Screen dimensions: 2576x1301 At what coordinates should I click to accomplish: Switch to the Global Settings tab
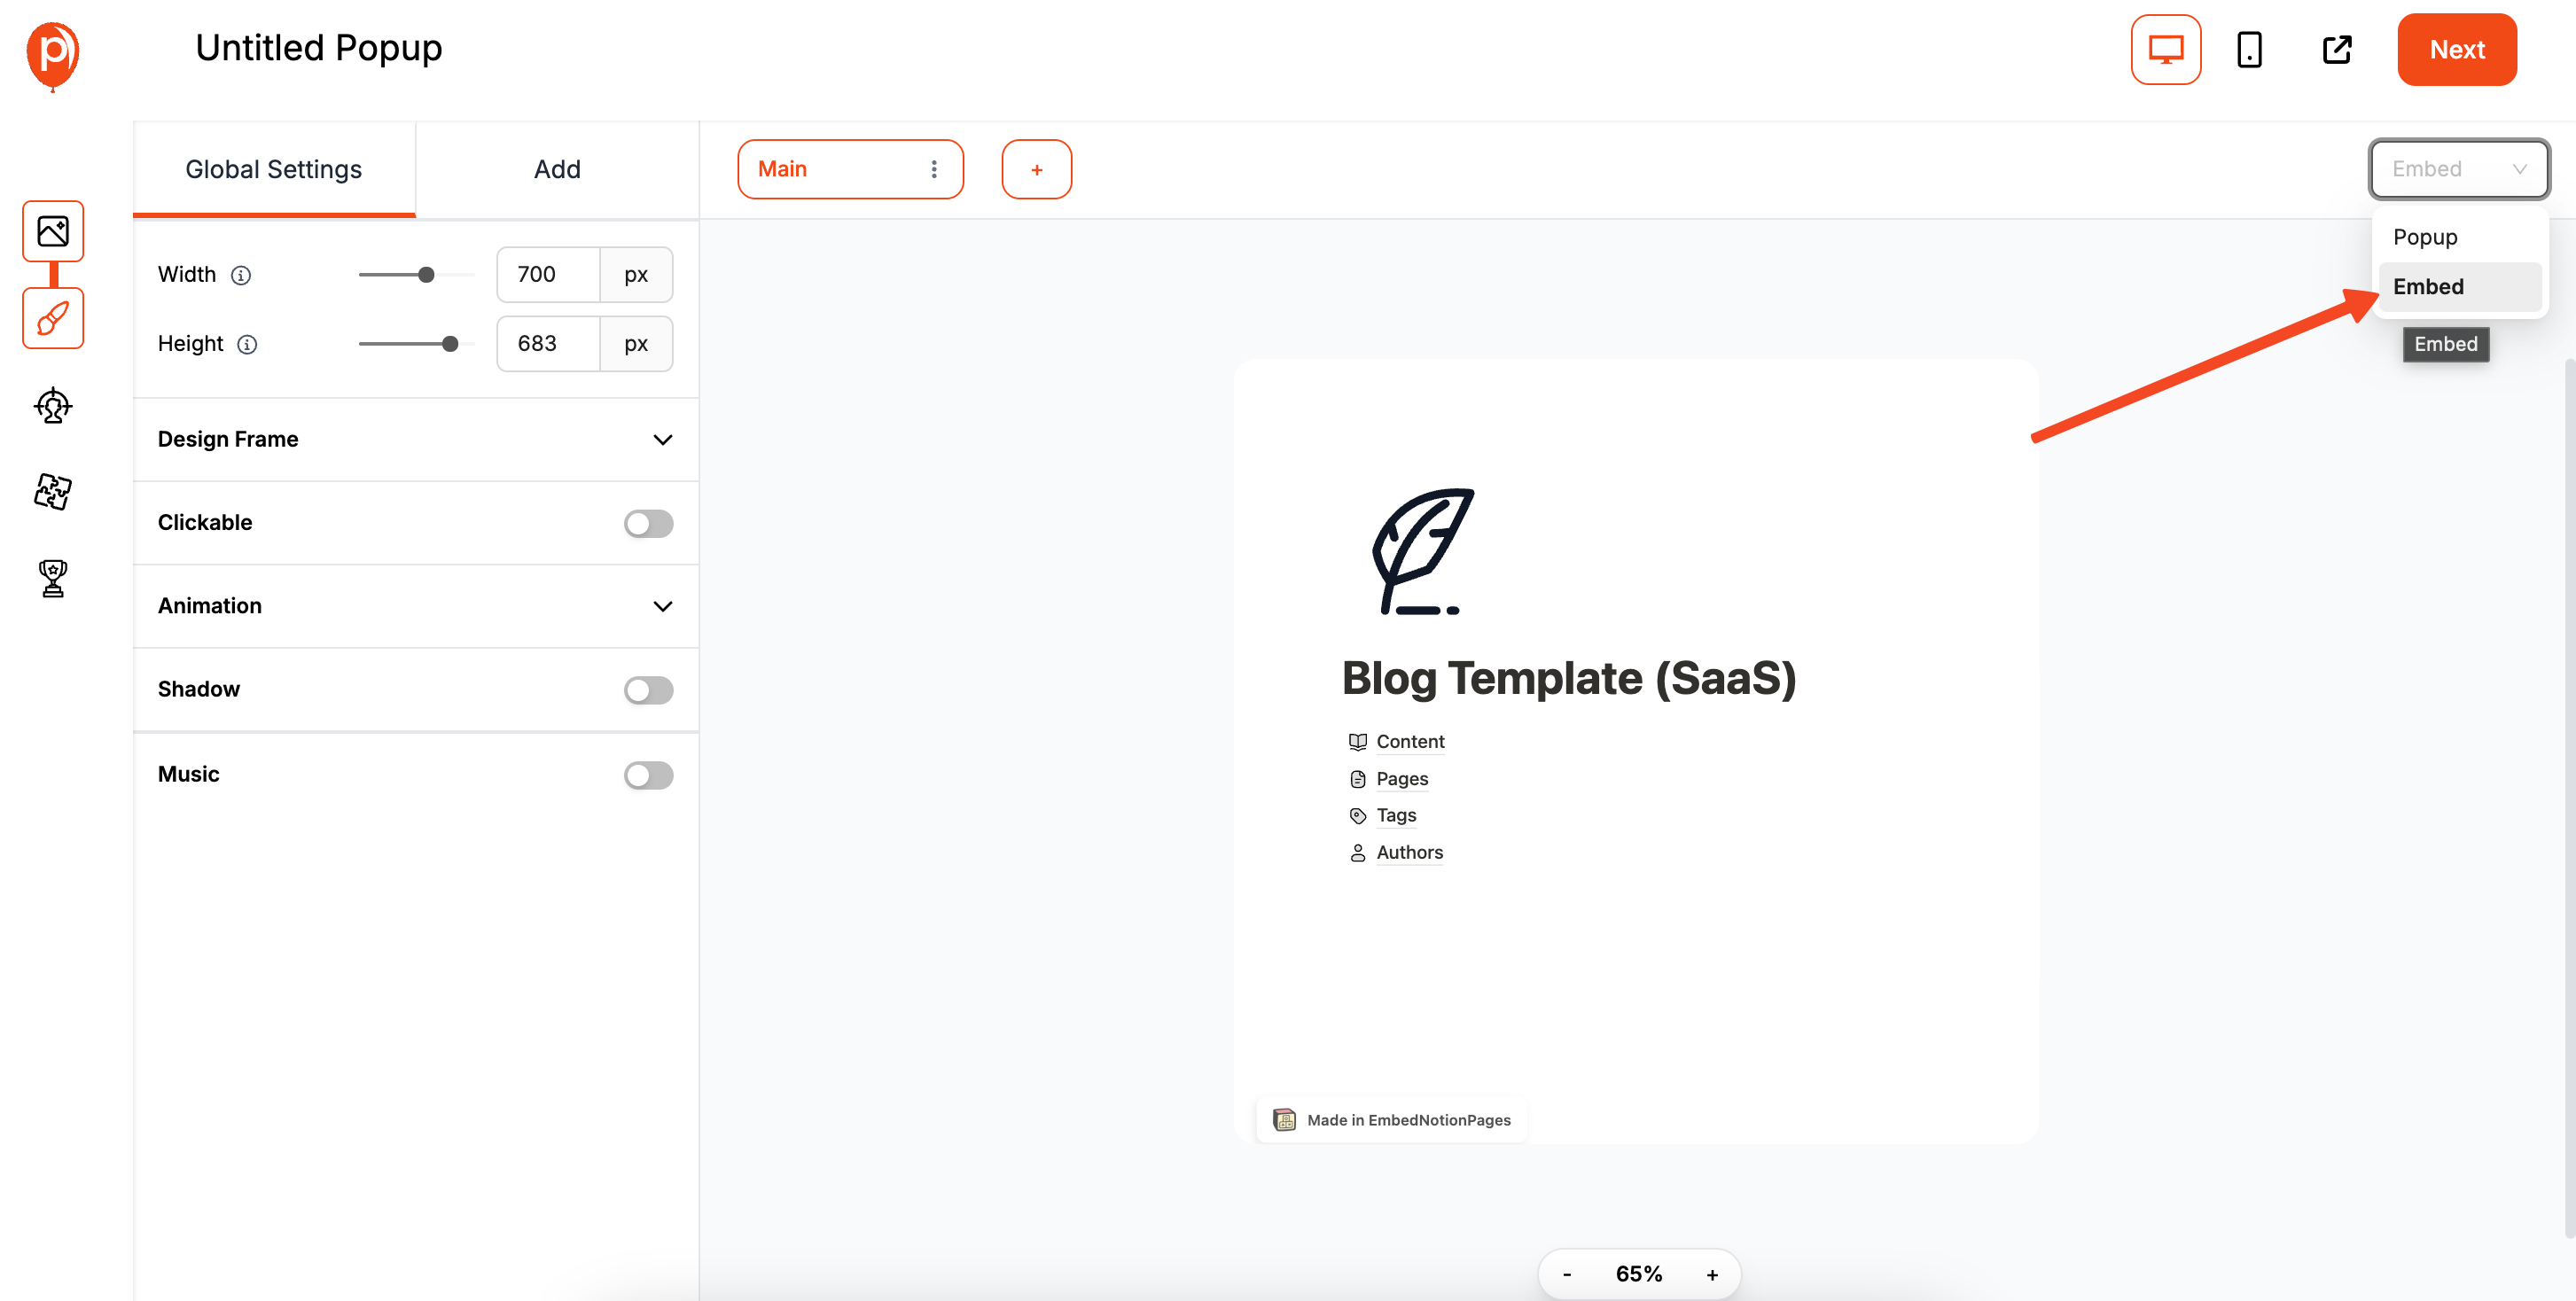click(274, 169)
